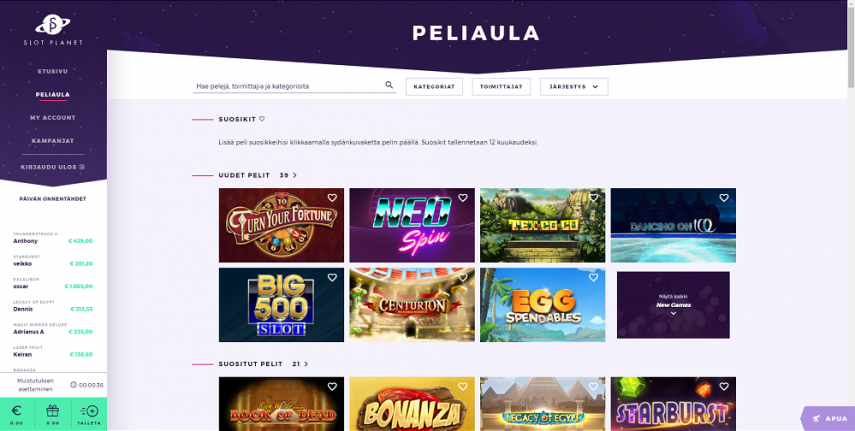The width and height of the screenshot is (855, 431).
Task: Expand Uudet pelit list with chevron
Action: pos(295,175)
